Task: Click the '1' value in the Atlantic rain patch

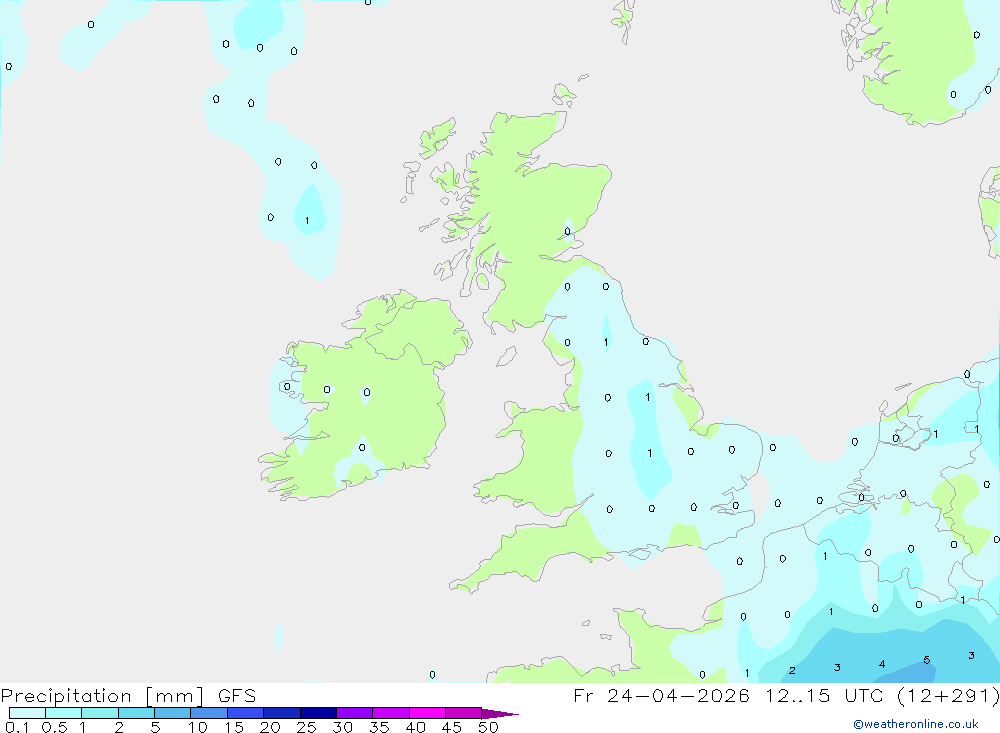Action: coord(307,221)
